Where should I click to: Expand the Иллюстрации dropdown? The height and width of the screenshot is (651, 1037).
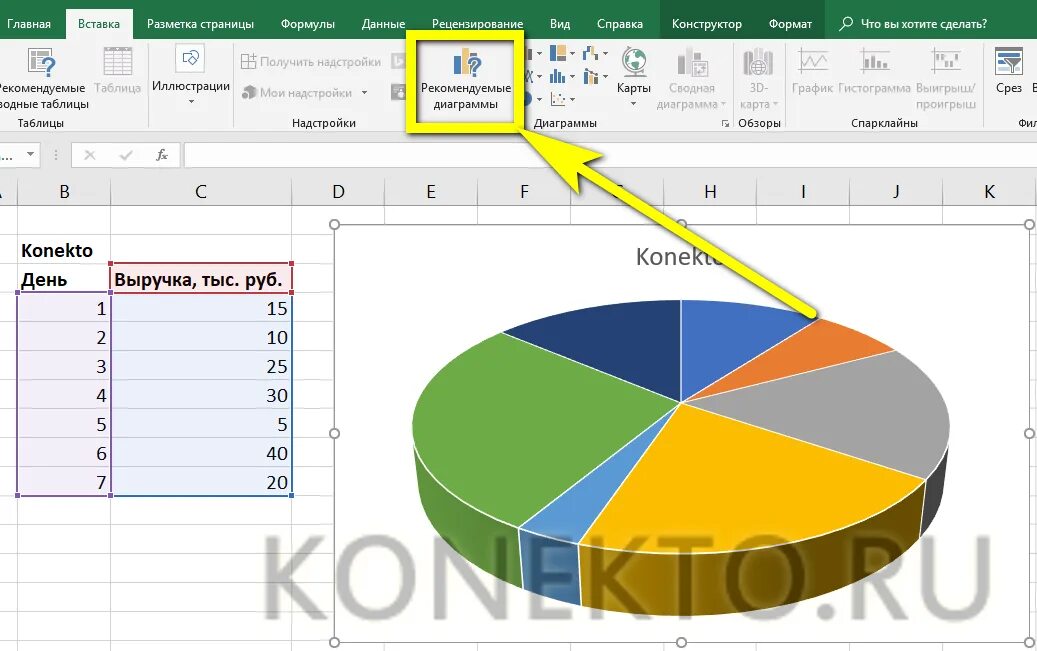(191, 102)
